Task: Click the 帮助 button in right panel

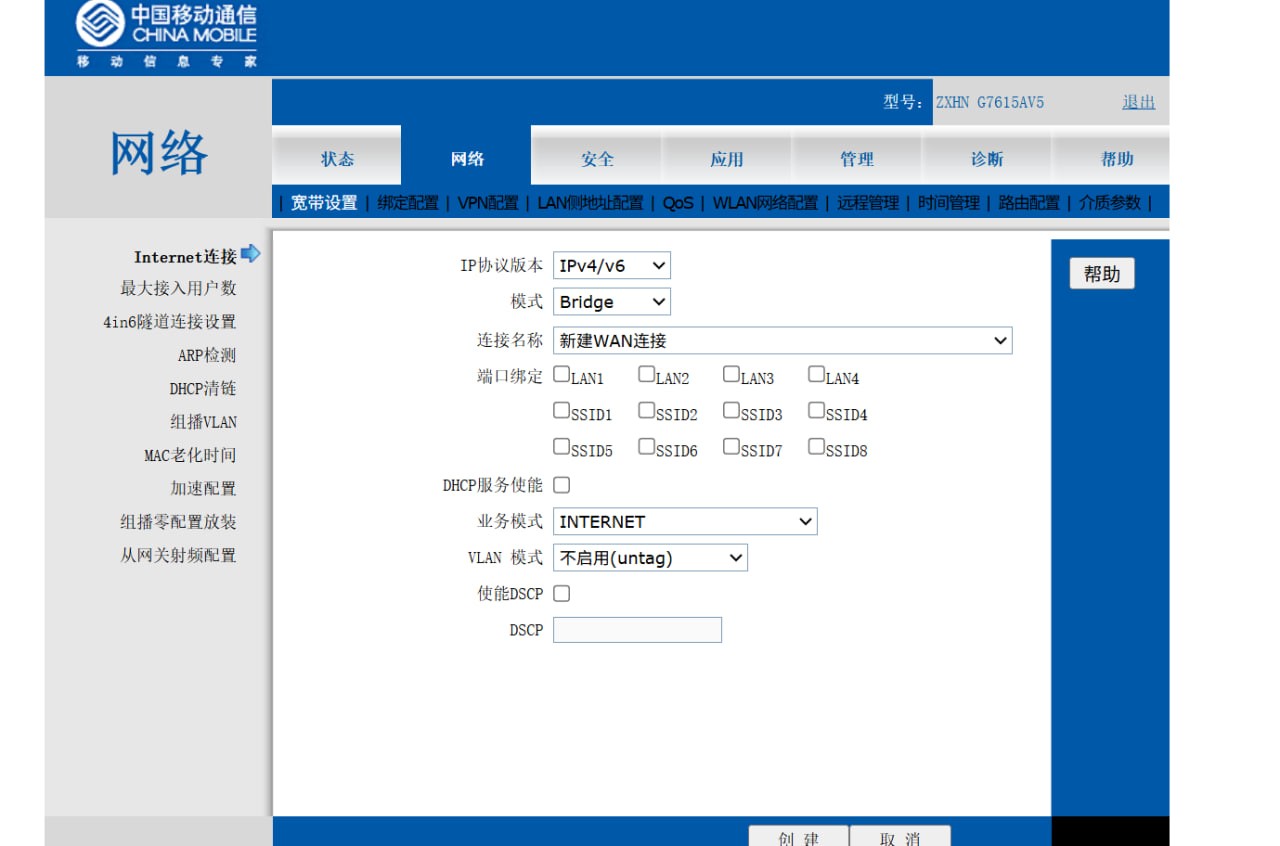Action: 1102,274
